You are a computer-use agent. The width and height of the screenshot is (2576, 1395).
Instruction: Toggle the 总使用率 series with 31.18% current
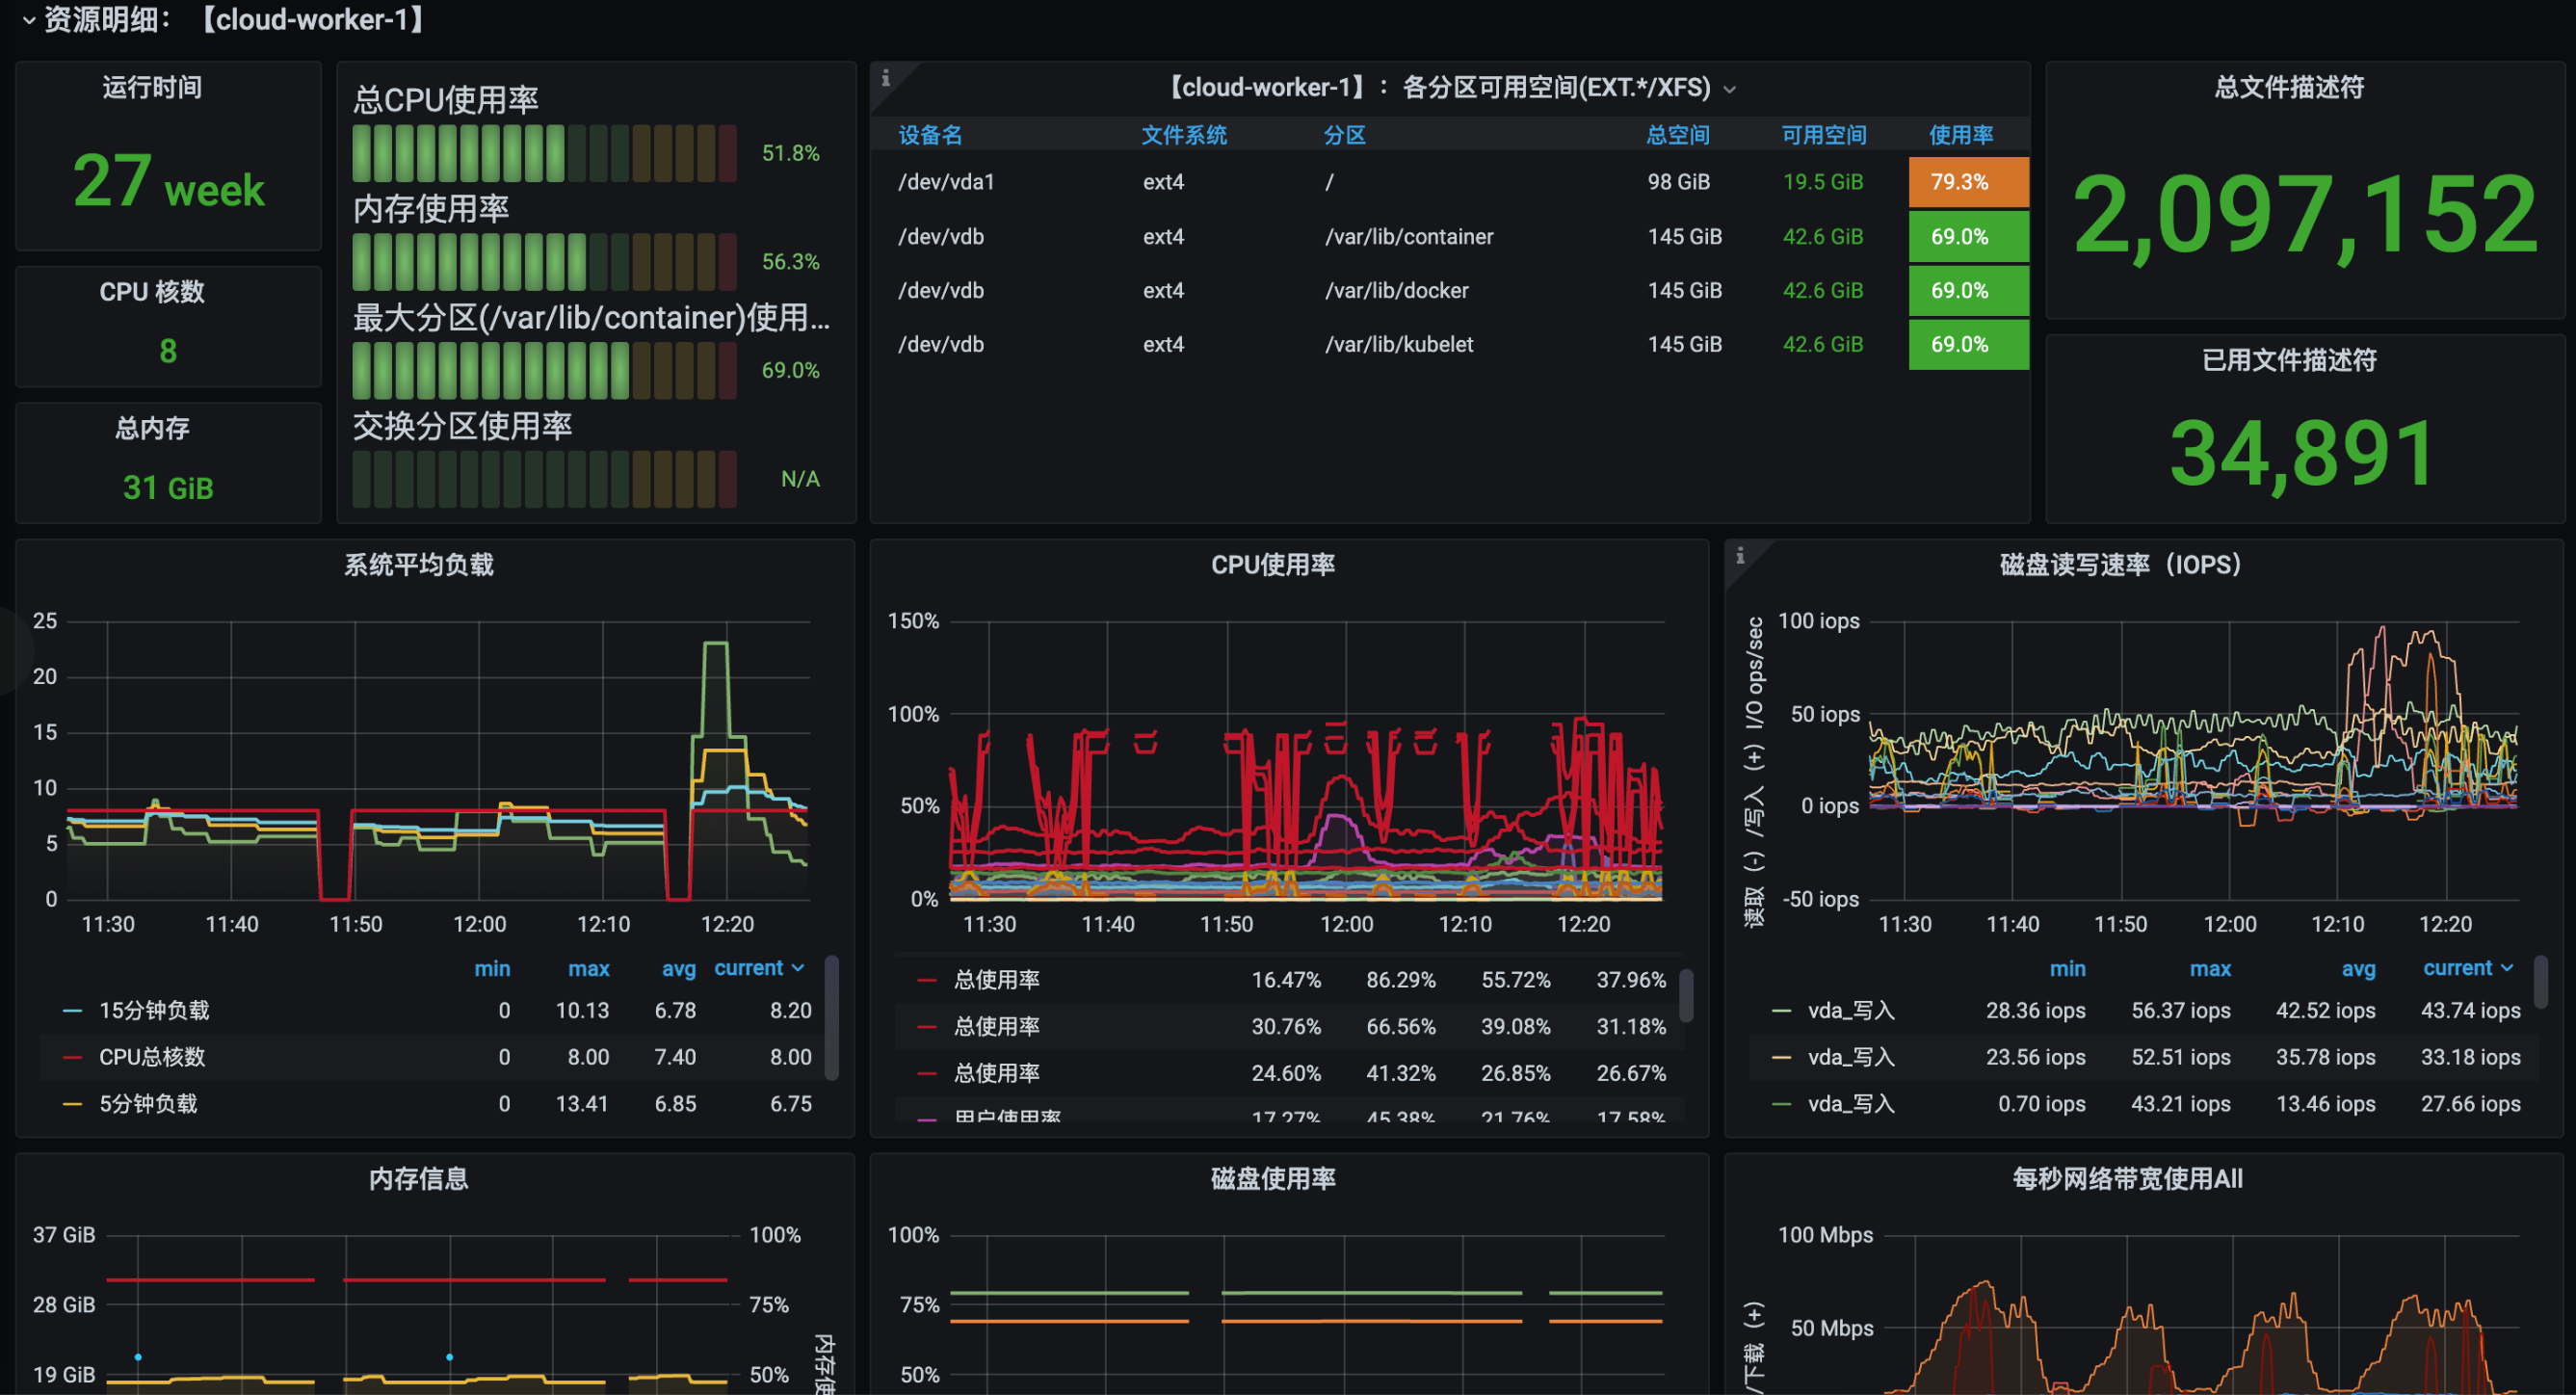point(997,1027)
